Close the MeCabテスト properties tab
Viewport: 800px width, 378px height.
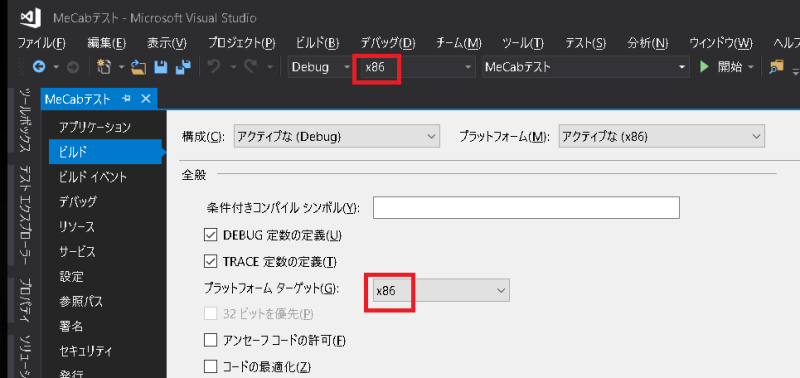click(x=146, y=99)
